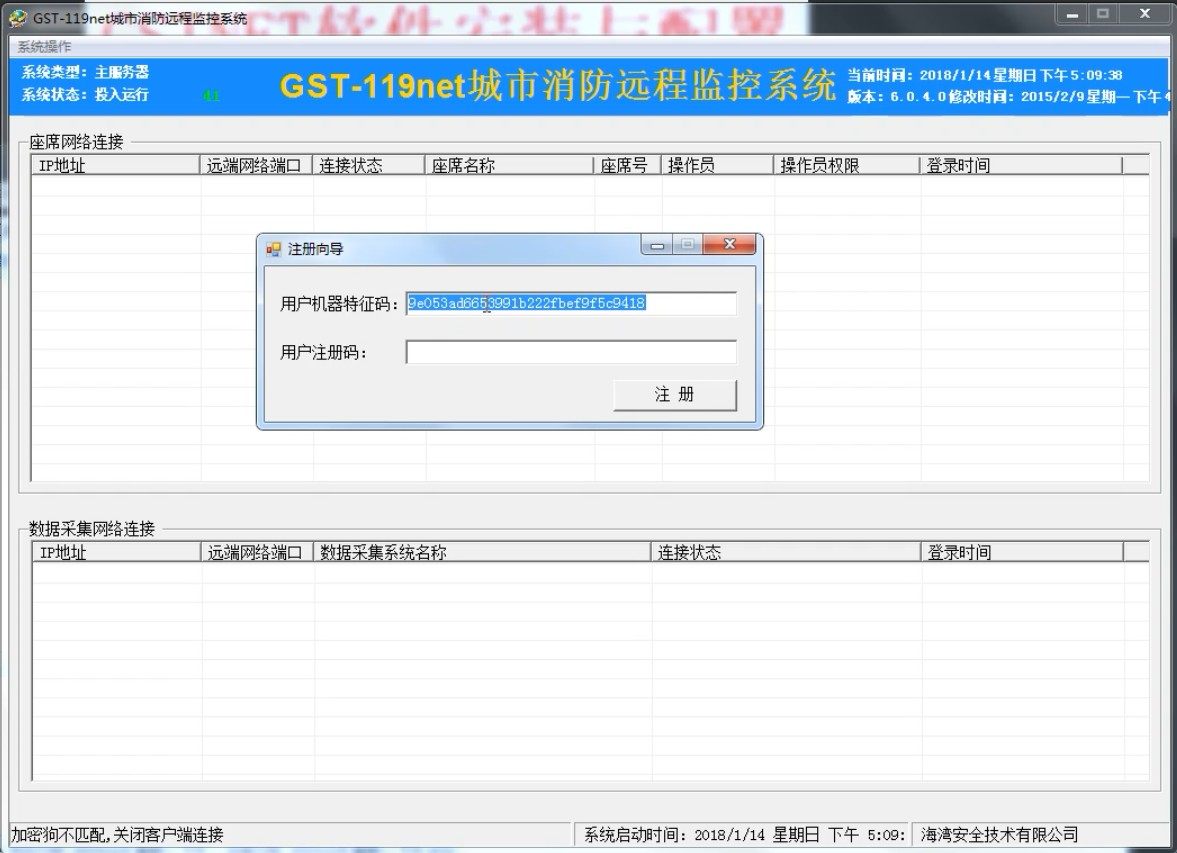Click 海湾安全技术有限公司 in status bar

tap(1000, 835)
